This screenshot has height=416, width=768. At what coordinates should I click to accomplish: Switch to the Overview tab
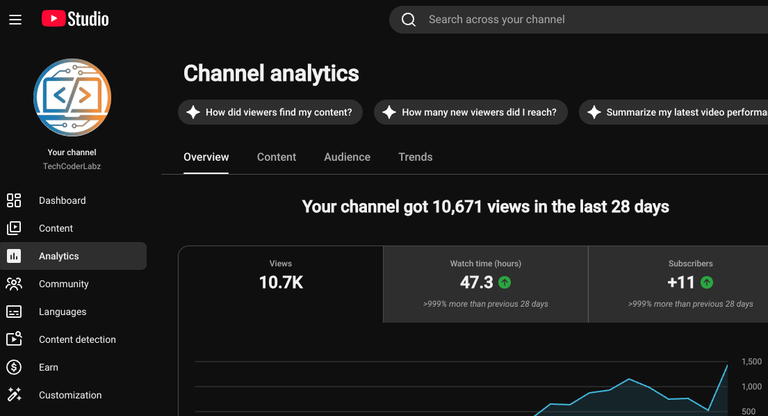coord(206,157)
